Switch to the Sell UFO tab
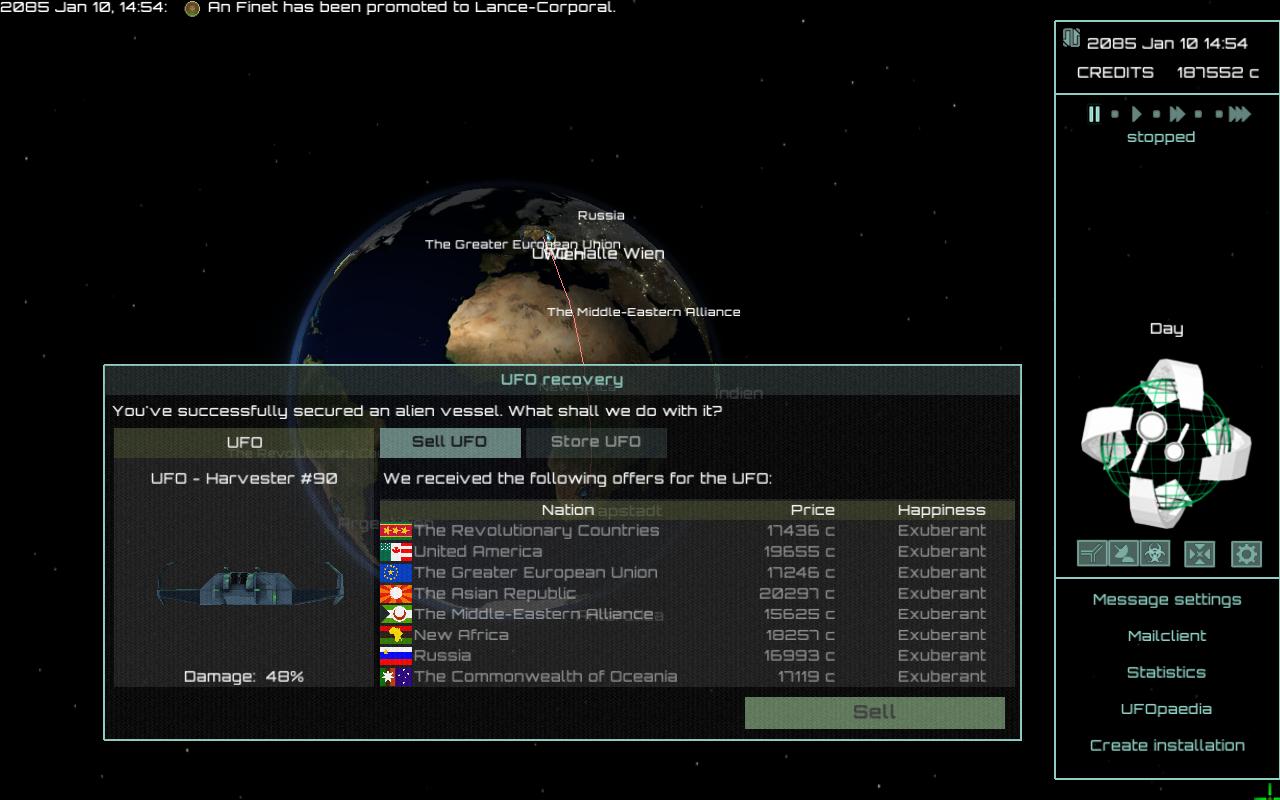The height and width of the screenshot is (800, 1280). [450, 442]
